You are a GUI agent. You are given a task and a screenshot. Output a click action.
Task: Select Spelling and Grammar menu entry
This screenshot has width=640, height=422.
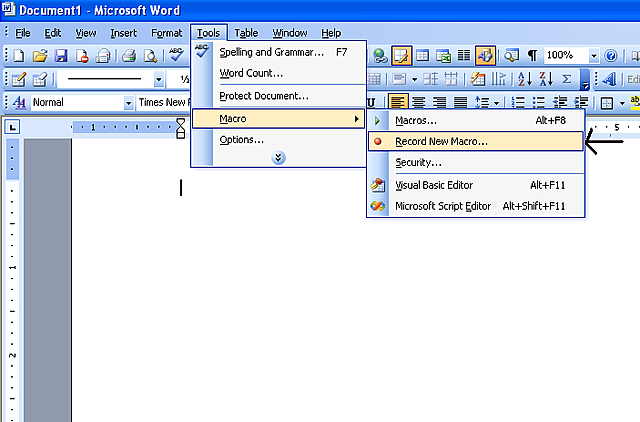pyautogui.click(x=278, y=52)
